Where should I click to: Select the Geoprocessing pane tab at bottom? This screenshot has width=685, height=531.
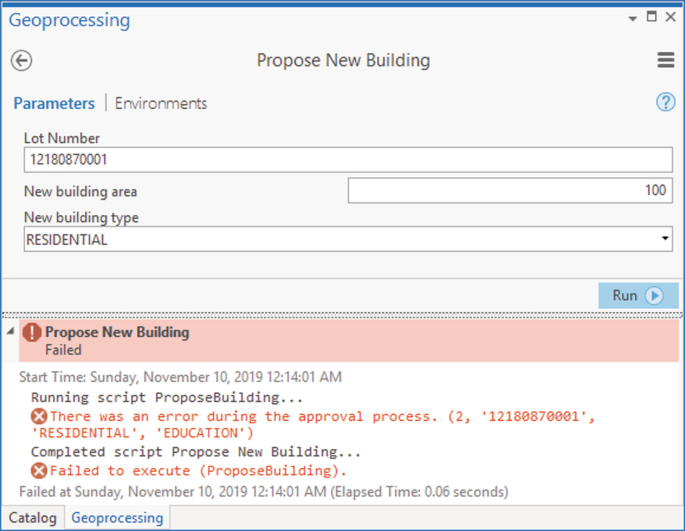pos(117,518)
